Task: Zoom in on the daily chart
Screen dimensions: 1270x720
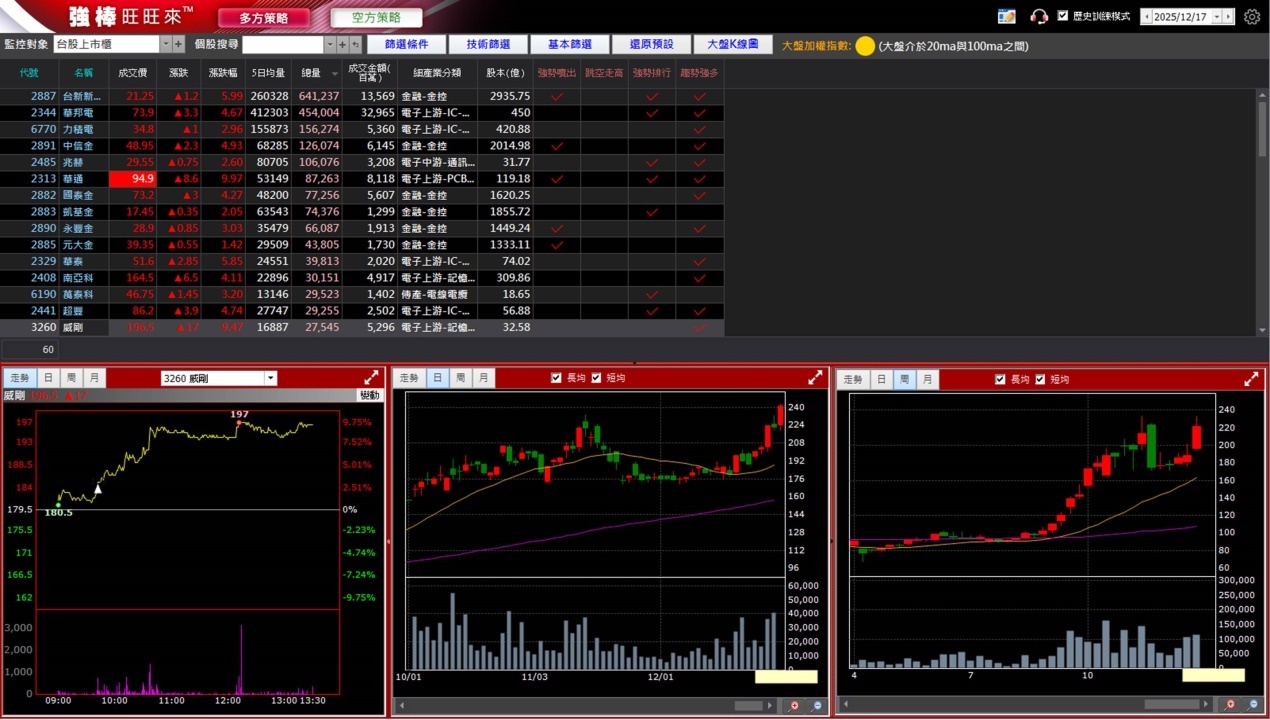Action: tap(795, 705)
